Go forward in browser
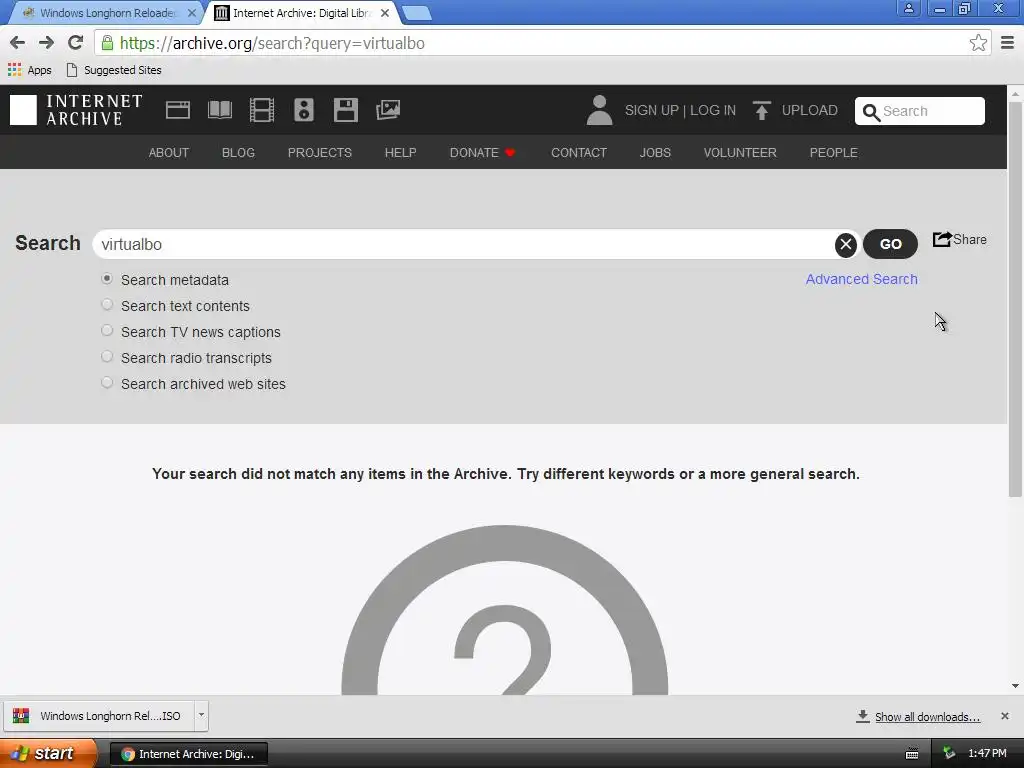The image size is (1024, 768). (46, 43)
